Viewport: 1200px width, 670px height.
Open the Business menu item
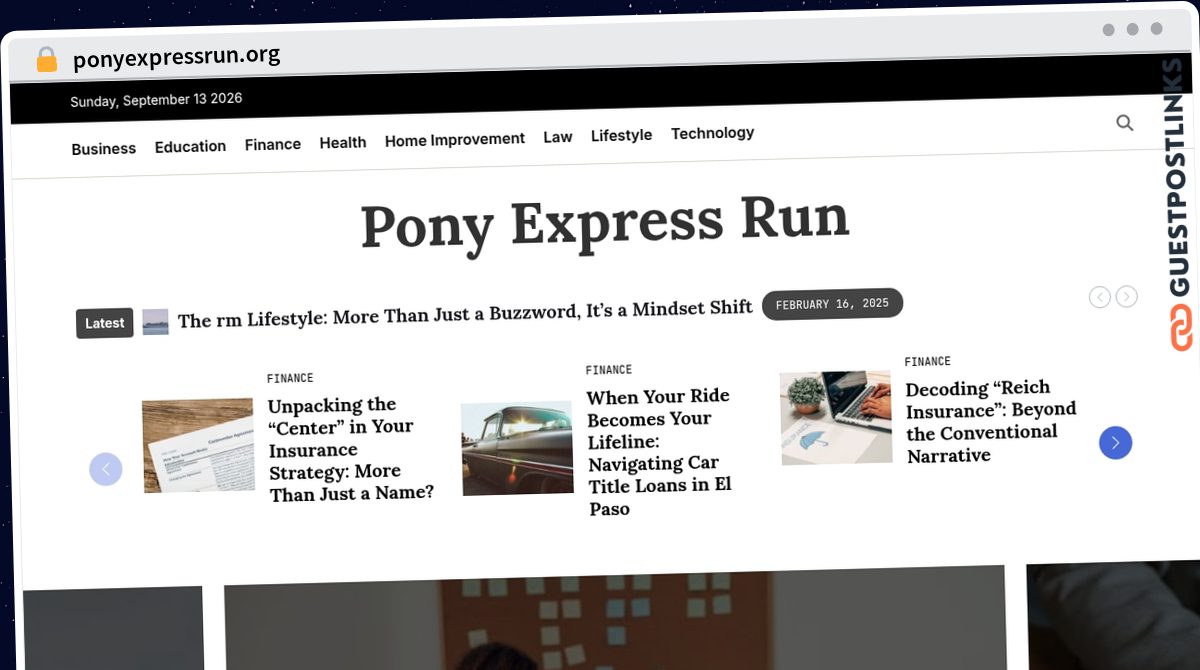[104, 149]
